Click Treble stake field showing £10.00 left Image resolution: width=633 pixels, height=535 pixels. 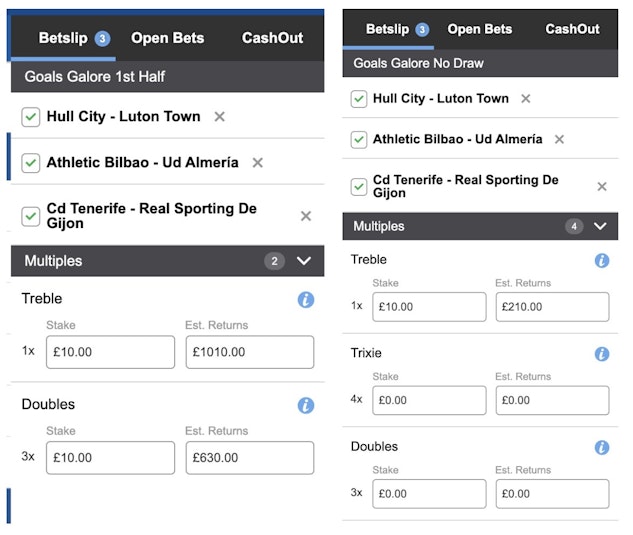tap(110, 352)
